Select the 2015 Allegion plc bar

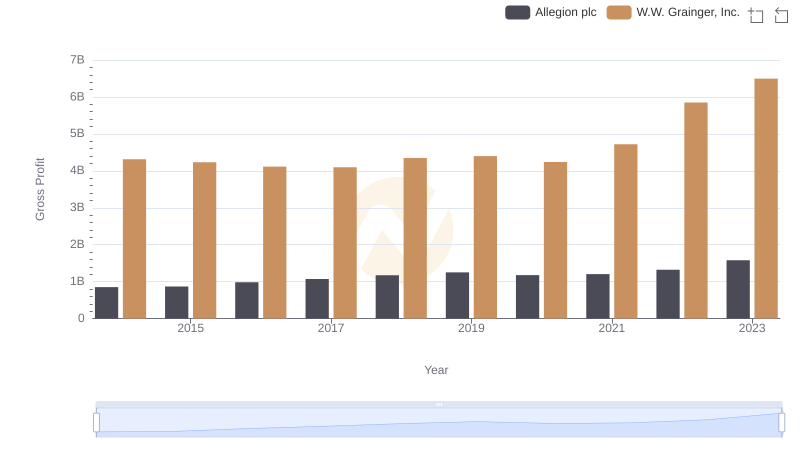(177, 302)
